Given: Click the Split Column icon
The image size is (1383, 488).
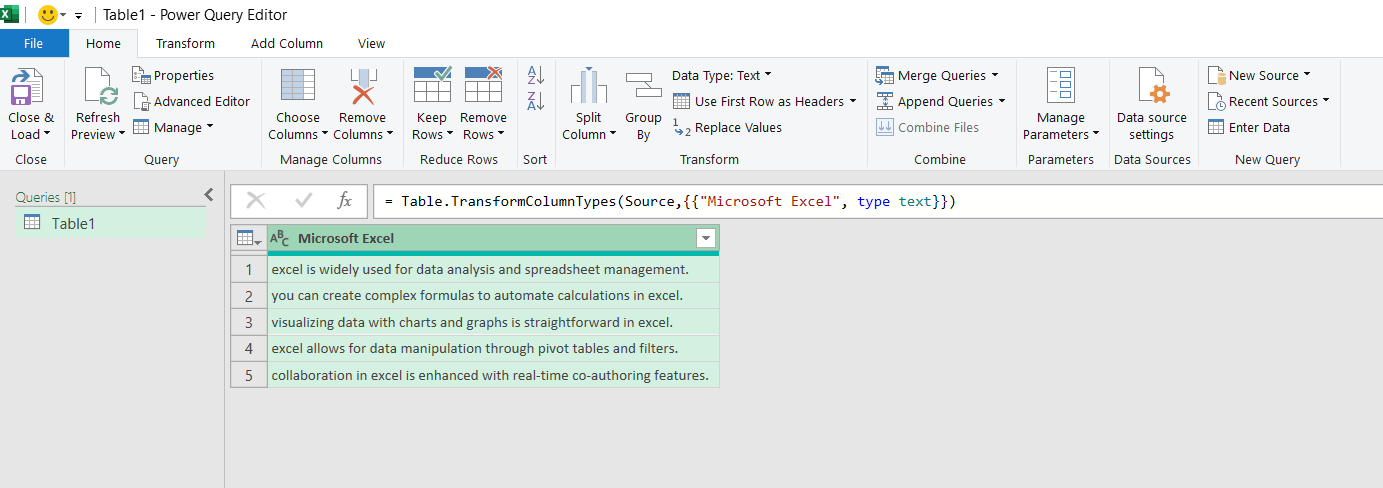Looking at the screenshot, I should coord(589,86).
